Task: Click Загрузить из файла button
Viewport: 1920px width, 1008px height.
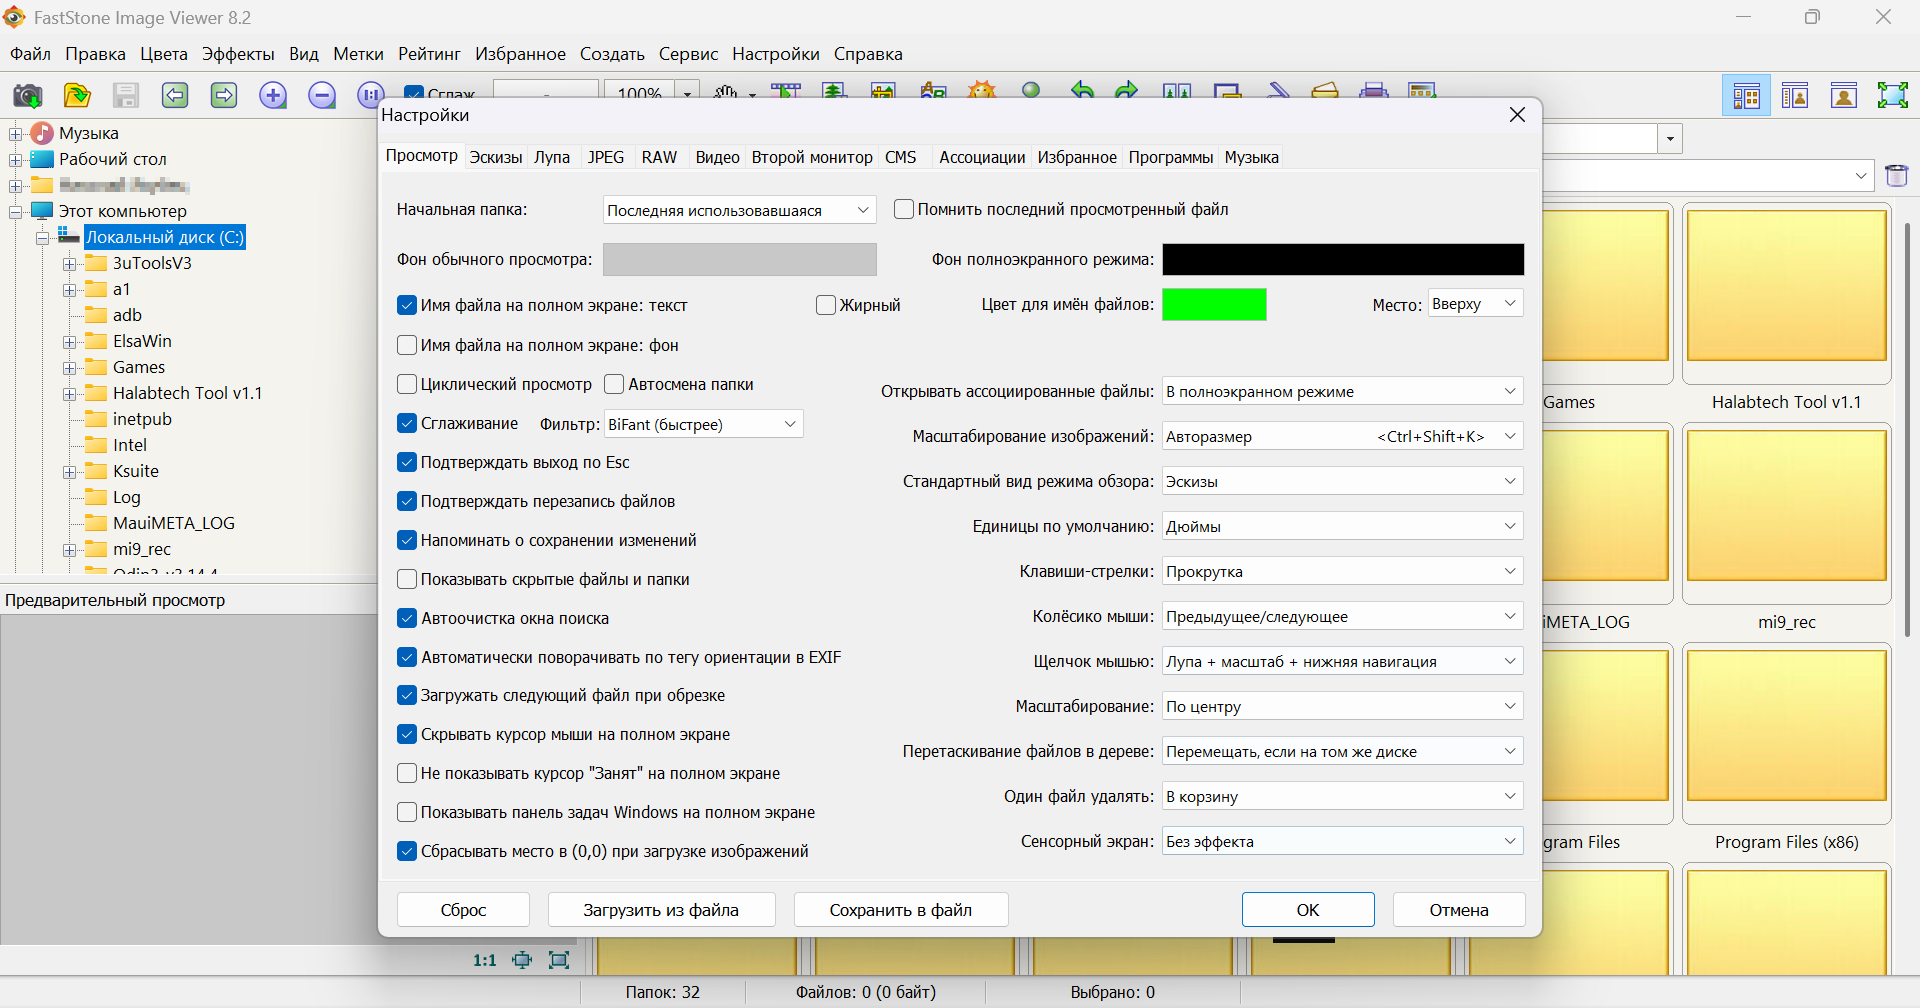Action: coord(661,910)
